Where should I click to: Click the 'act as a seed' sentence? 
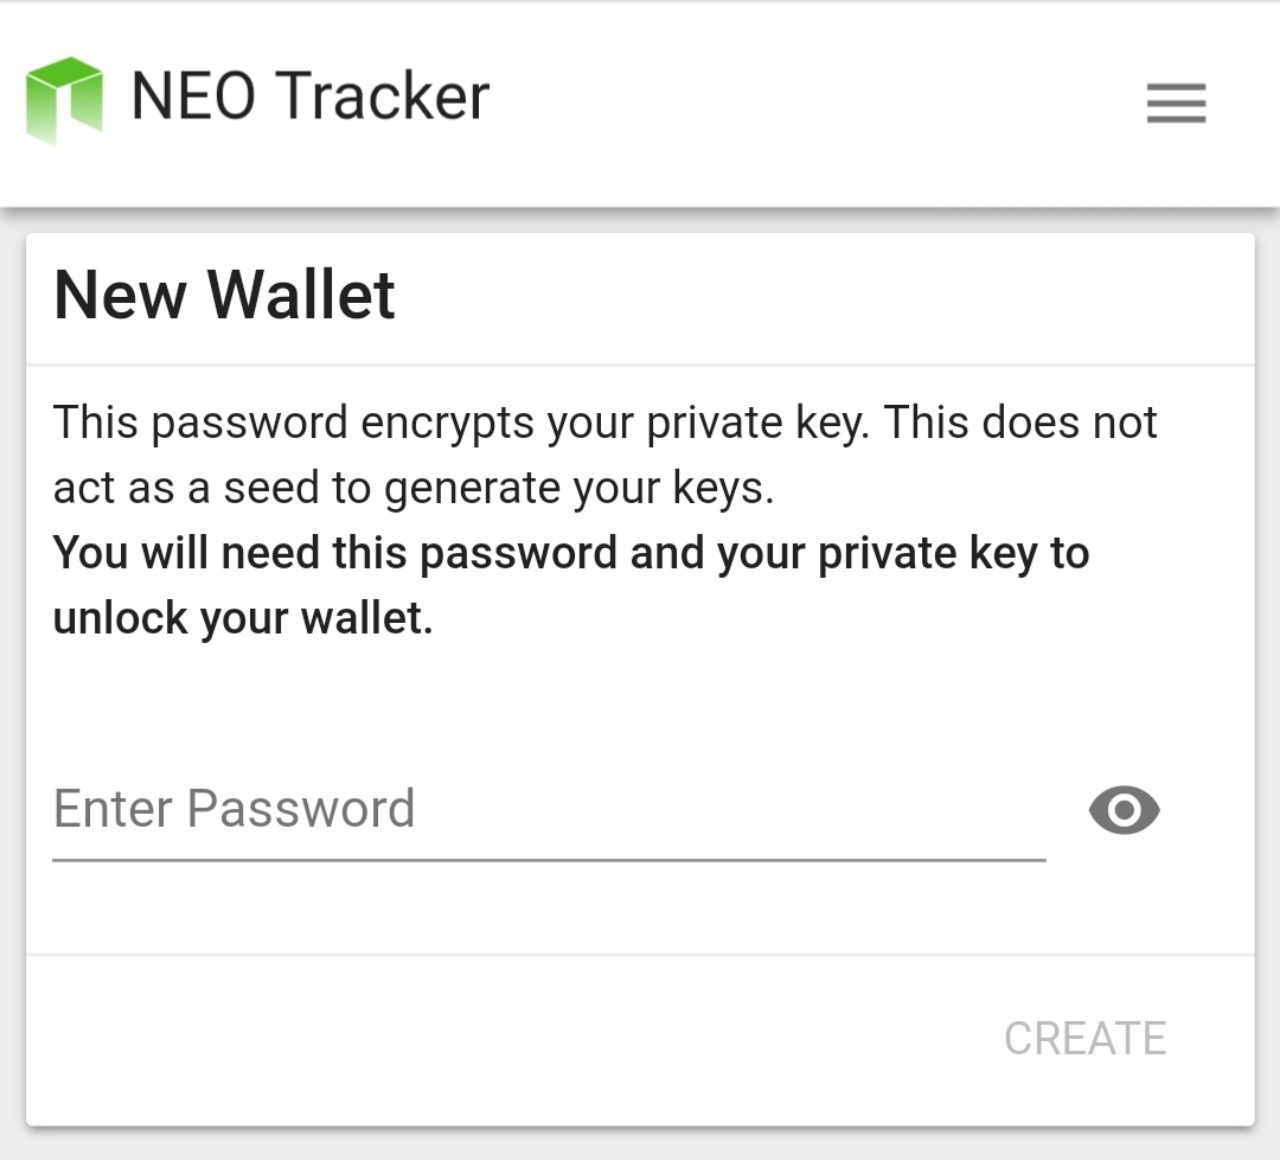pos(414,488)
